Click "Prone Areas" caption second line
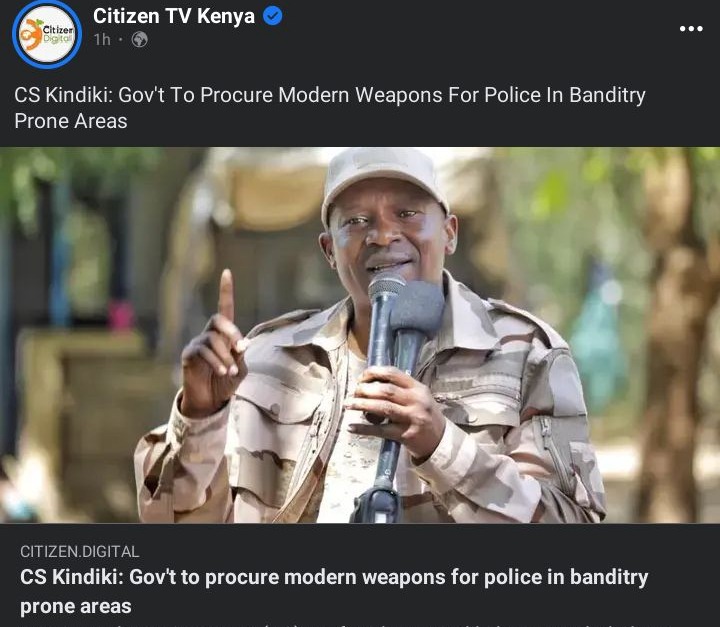Screen dimensions: 720x627 click(x=71, y=121)
